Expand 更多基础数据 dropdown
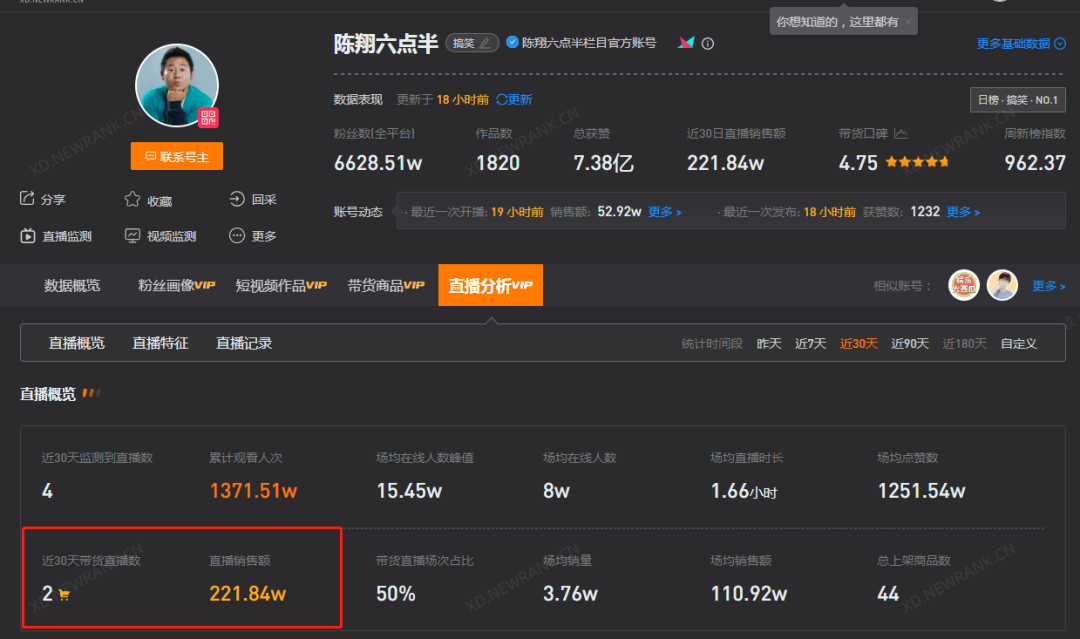The width and height of the screenshot is (1080, 639). [x=1021, y=43]
